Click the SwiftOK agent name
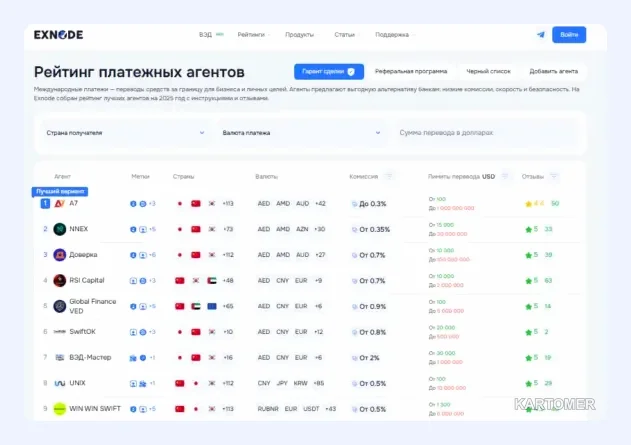The image size is (631, 445). point(82,332)
